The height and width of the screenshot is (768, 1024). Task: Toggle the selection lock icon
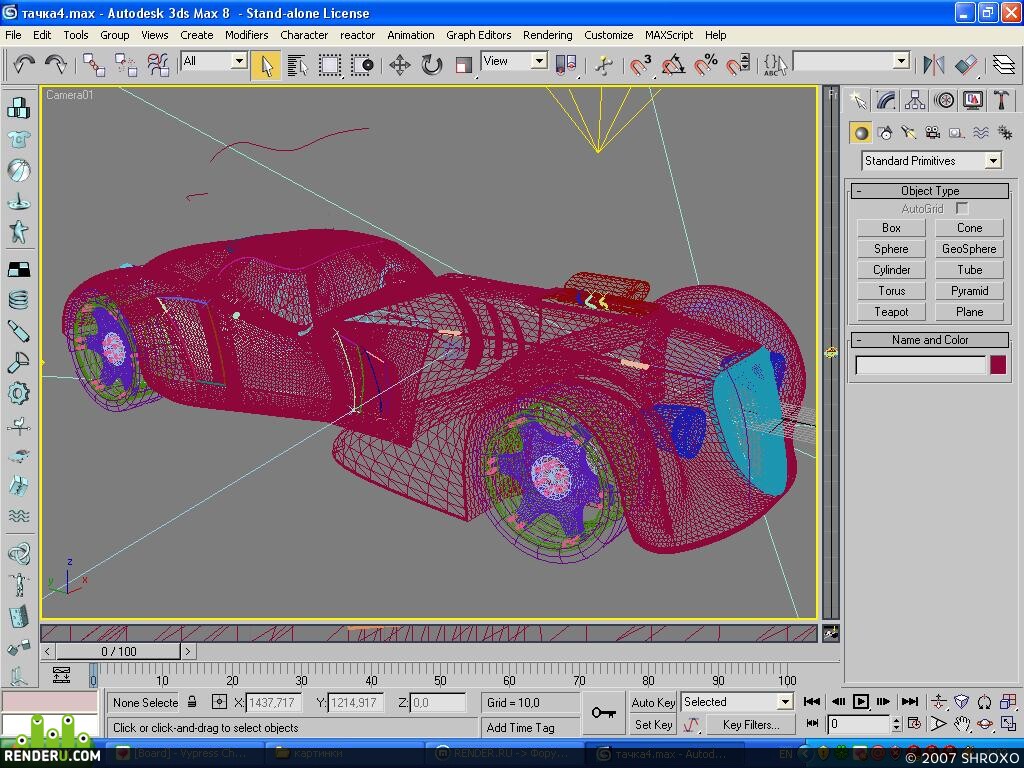192,702
